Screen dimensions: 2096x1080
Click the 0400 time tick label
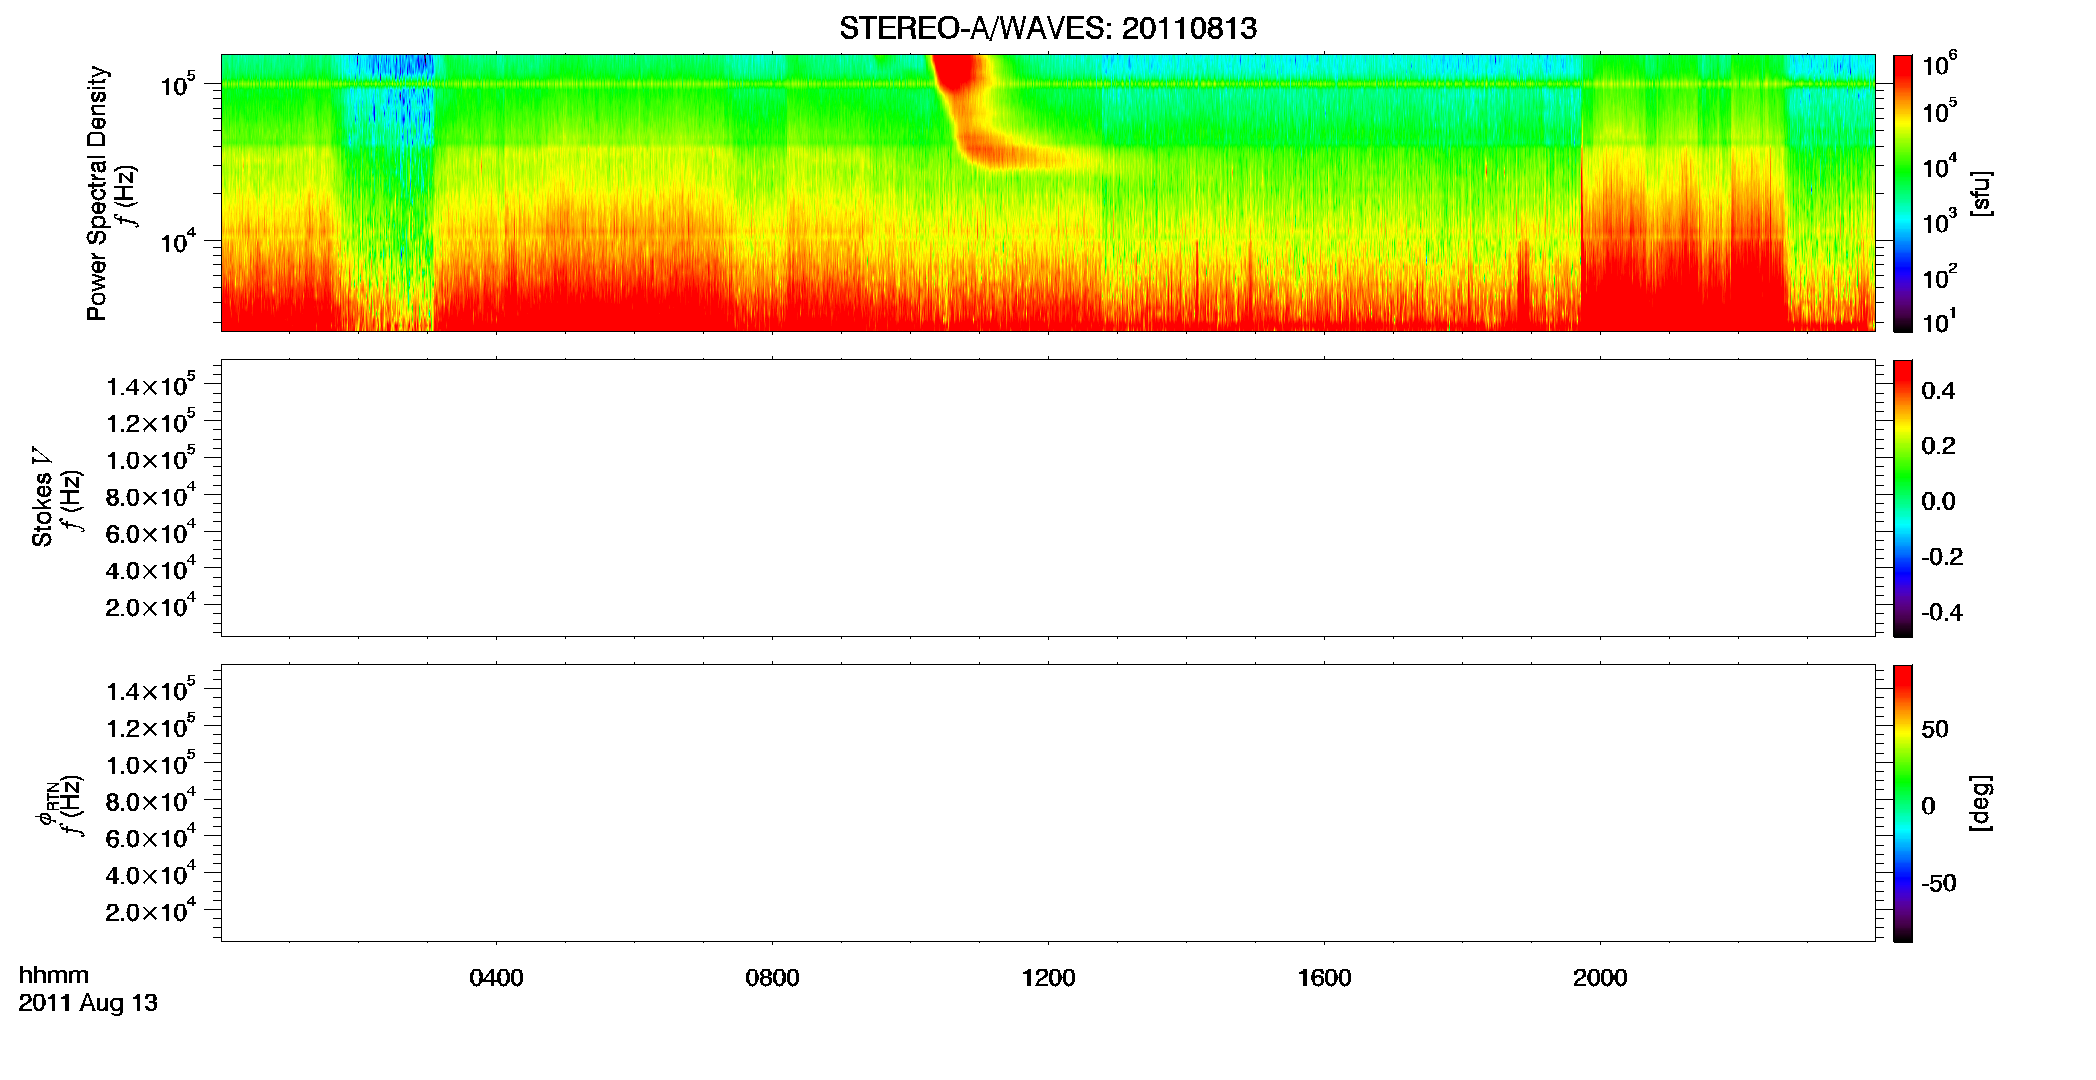(x=496, y=978)
